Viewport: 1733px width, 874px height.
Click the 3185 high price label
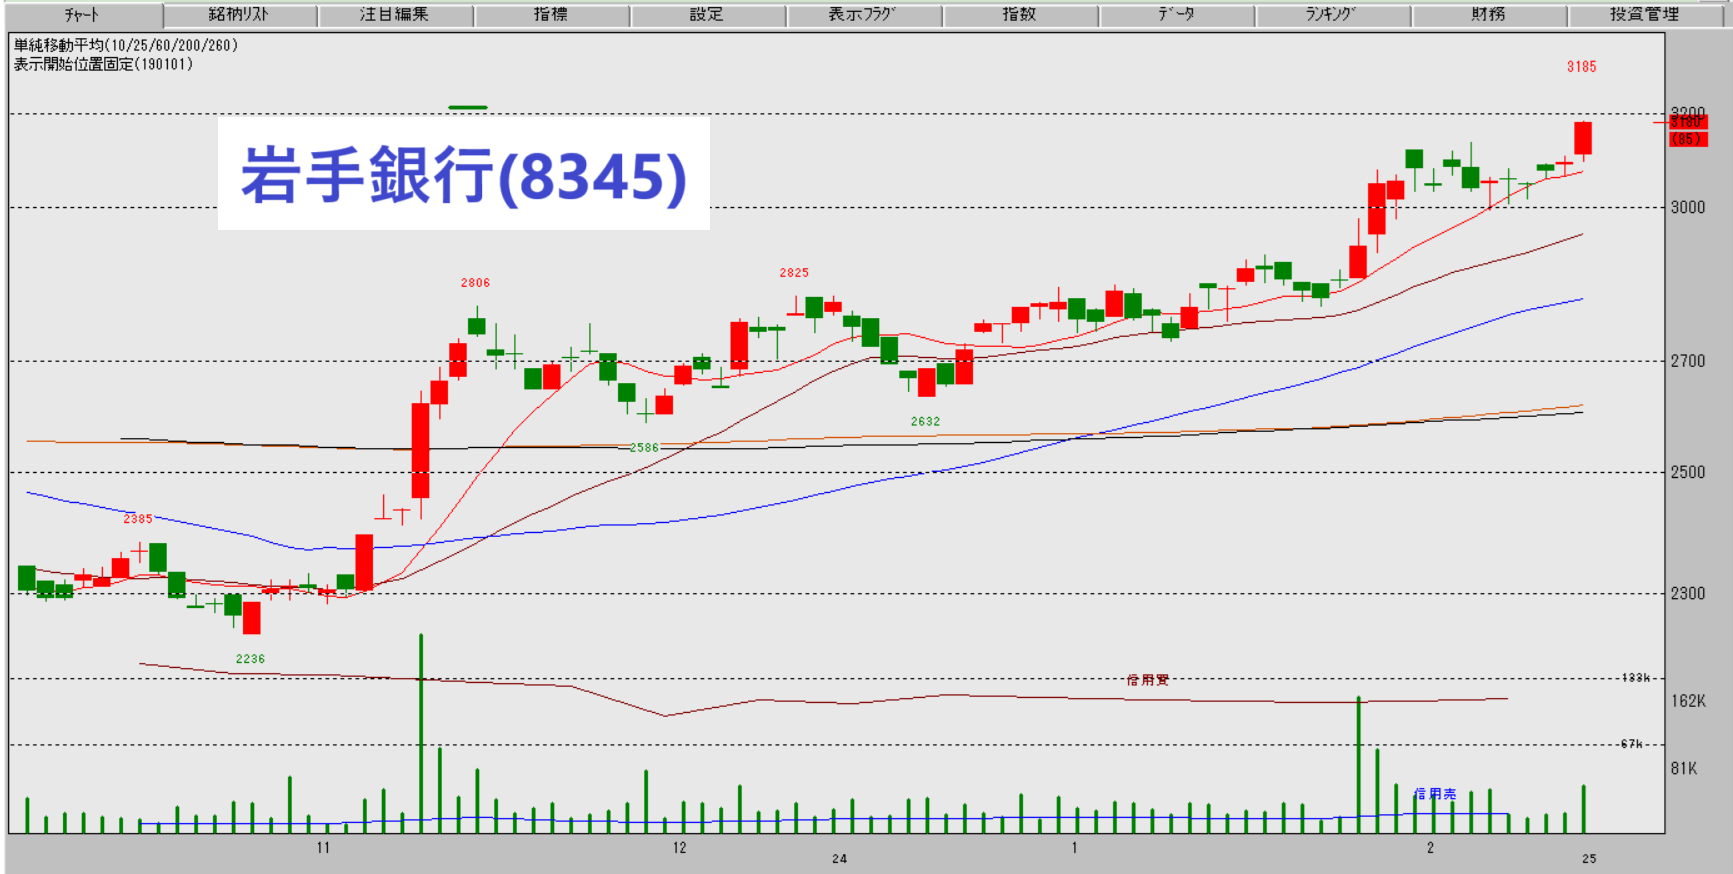pyautogui.click(x=1581, y=67)
